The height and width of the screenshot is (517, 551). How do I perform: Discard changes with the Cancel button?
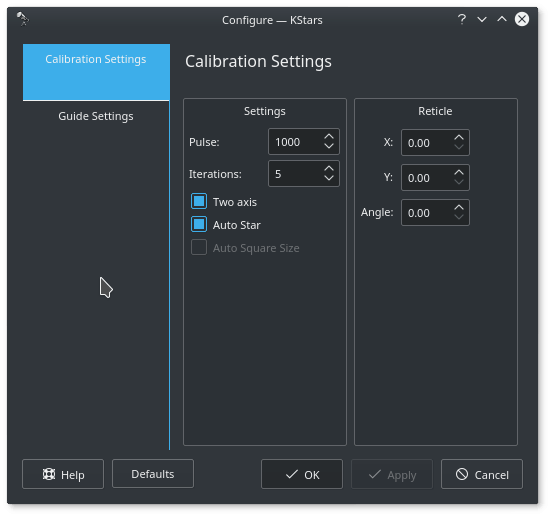pyautogui.click(x=482, y=474)
